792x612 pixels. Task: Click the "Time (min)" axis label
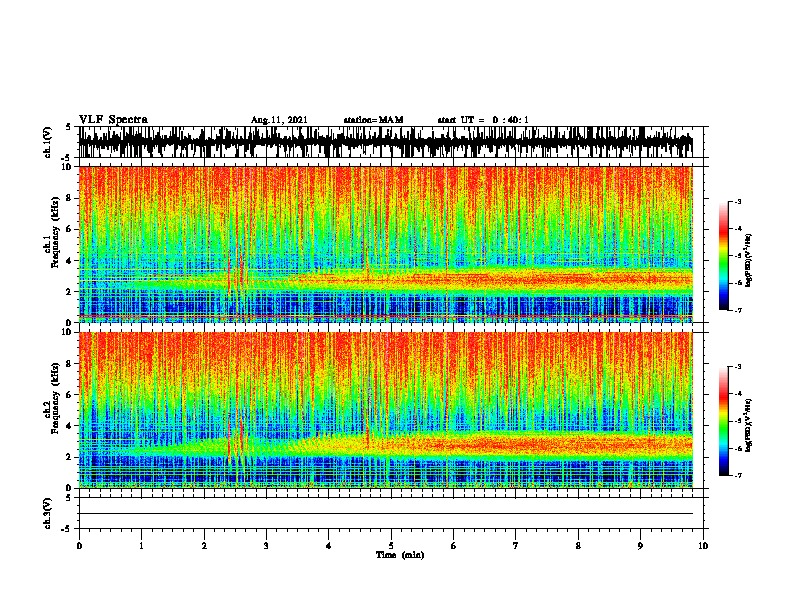pos(400,555)
